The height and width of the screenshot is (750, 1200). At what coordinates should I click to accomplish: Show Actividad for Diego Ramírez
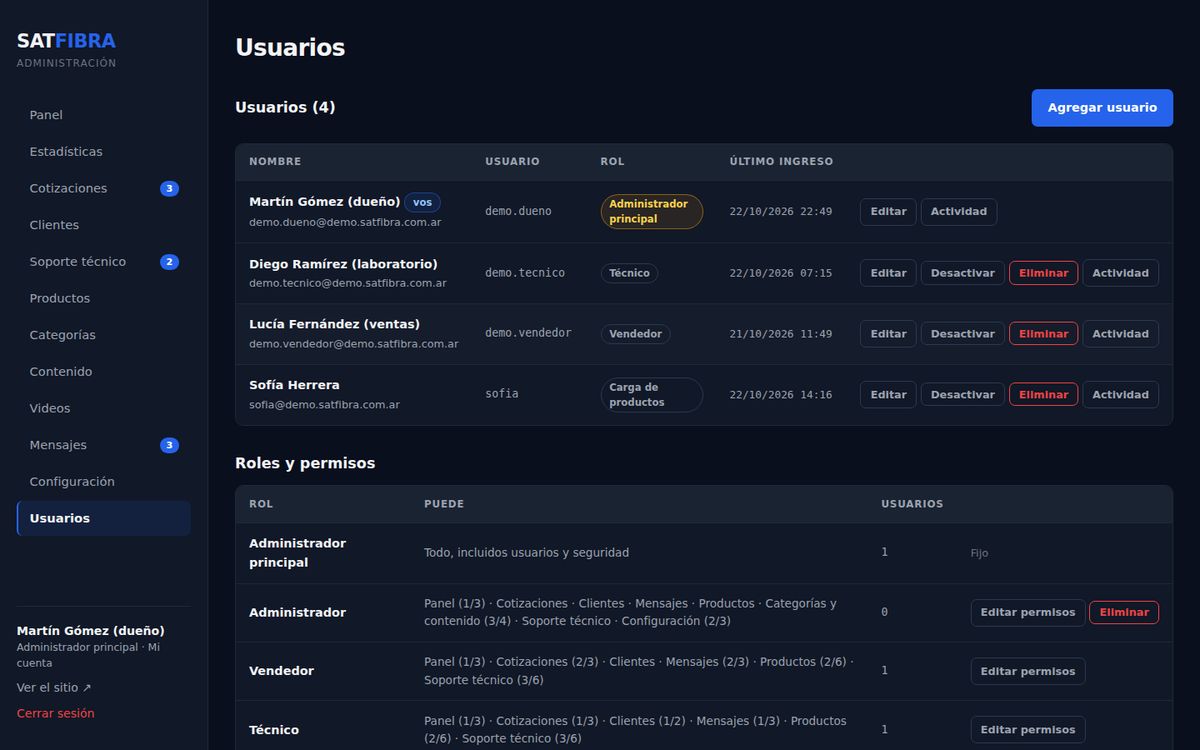1121,273
